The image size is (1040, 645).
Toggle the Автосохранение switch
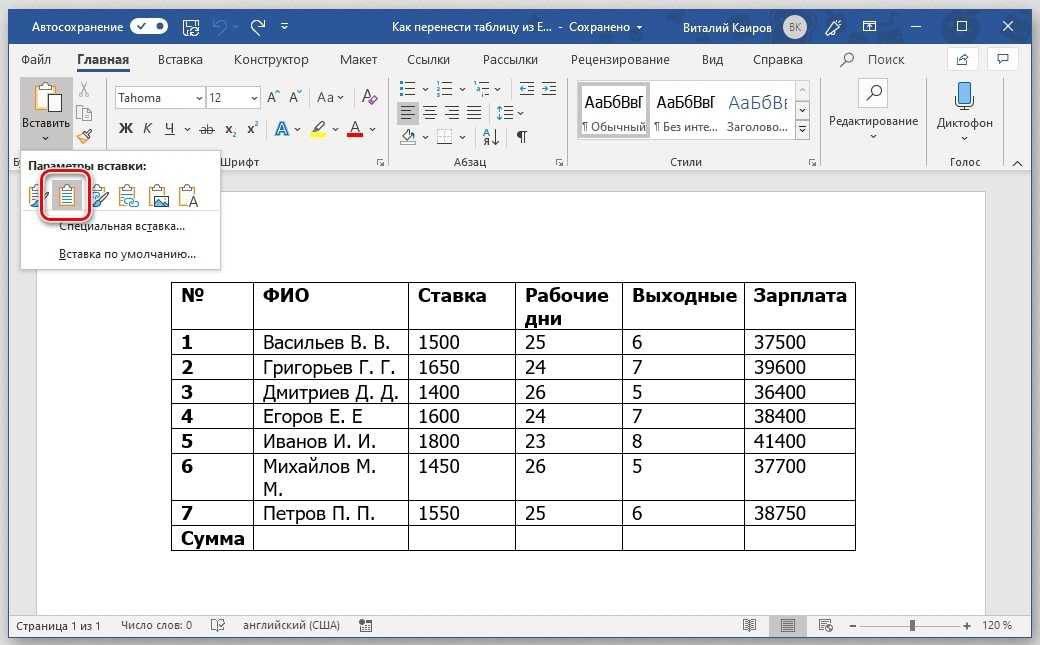click(x=149, y=26)
